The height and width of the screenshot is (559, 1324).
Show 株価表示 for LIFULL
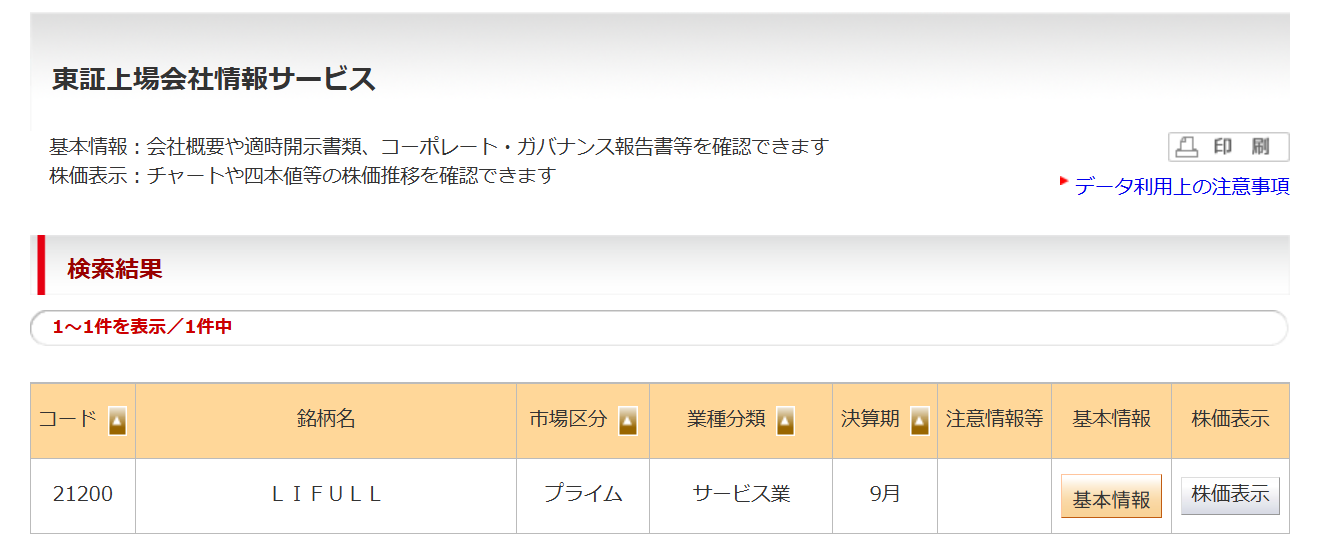pyautogui.click(x=1230, y=495)
